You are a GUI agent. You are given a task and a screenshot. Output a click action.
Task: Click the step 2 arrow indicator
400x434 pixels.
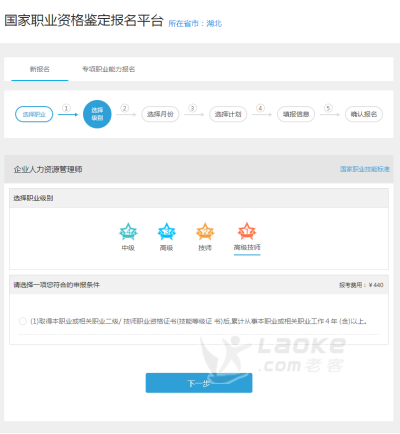coord(126,111)
